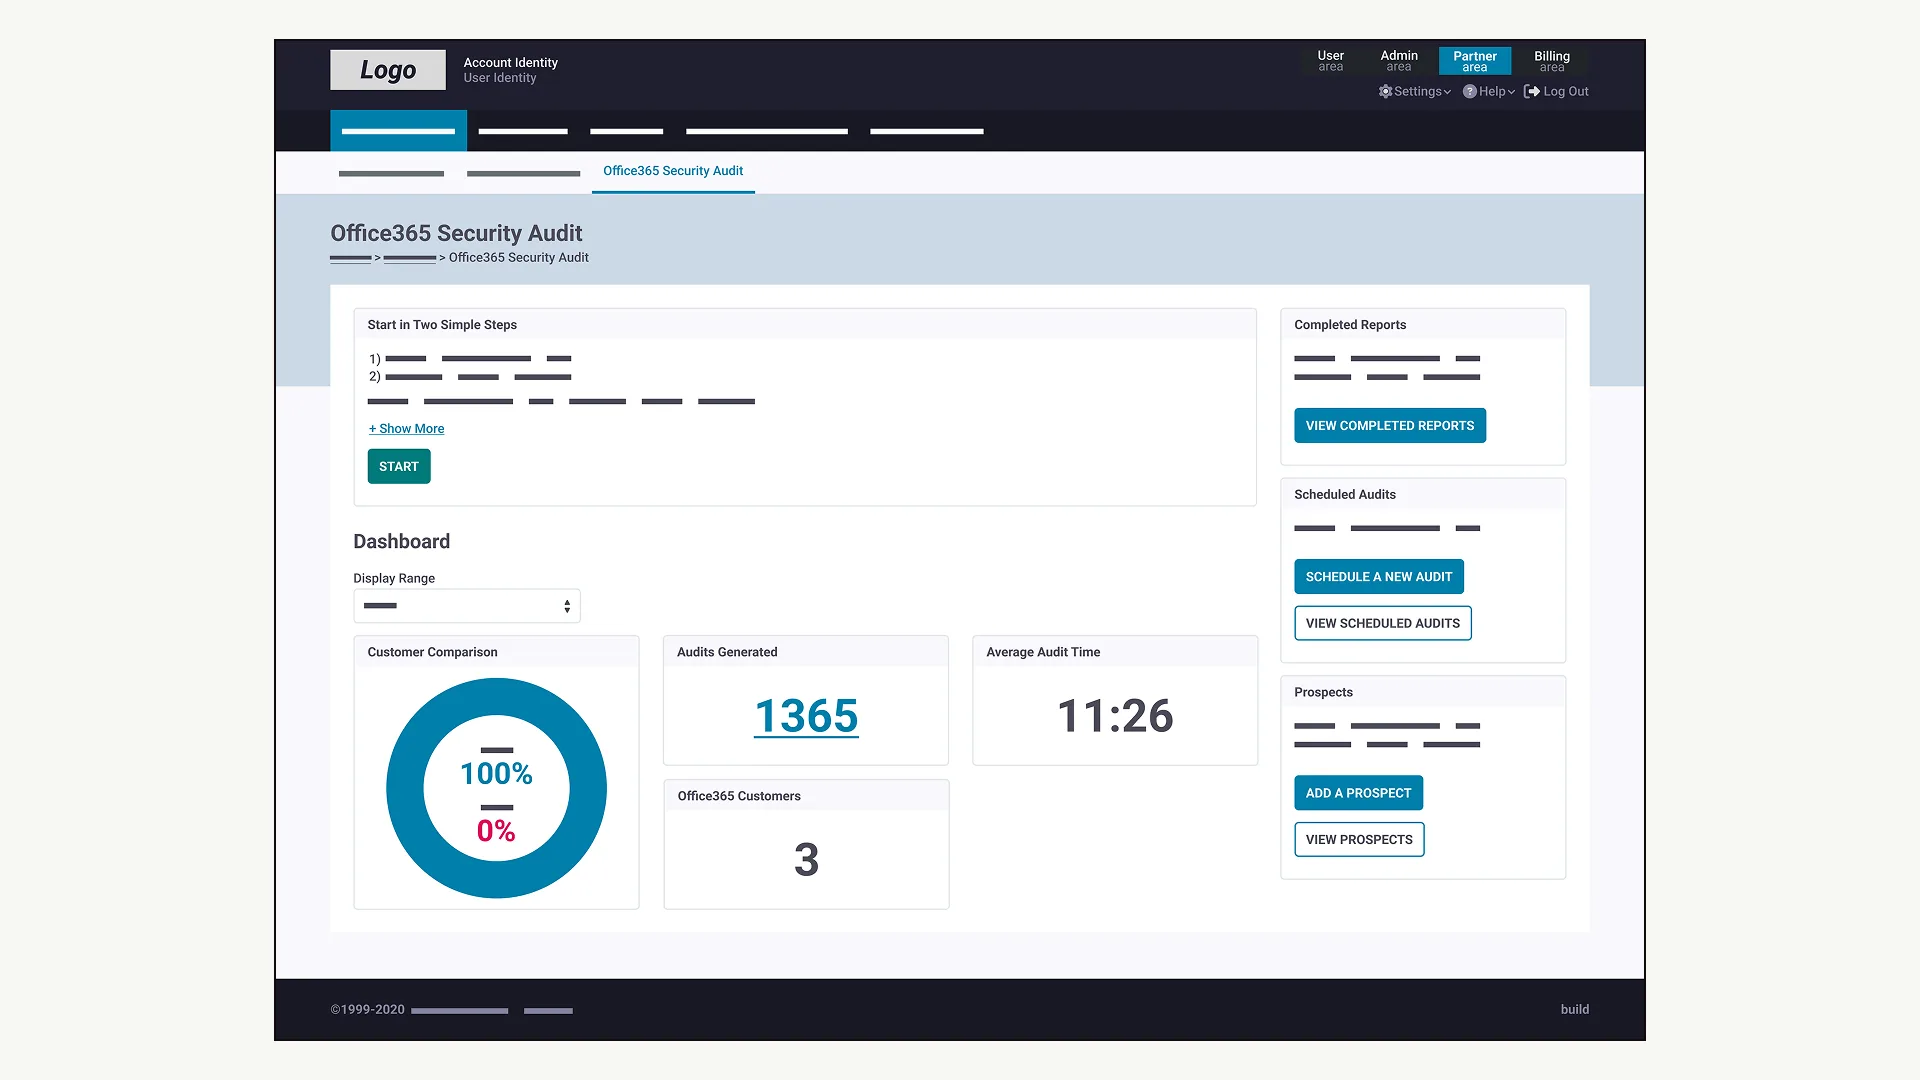Image resolution: width=1920 pixels, height=1080 pixels.
Task: Click VIEW SCHEDULED AUDITS button
Action: 1383,623
